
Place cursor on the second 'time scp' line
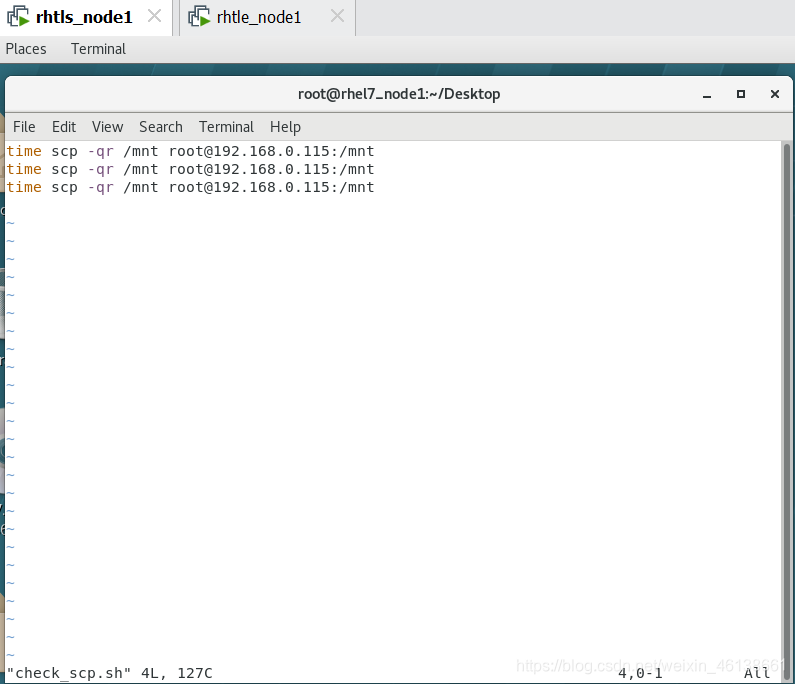[191, 169]
